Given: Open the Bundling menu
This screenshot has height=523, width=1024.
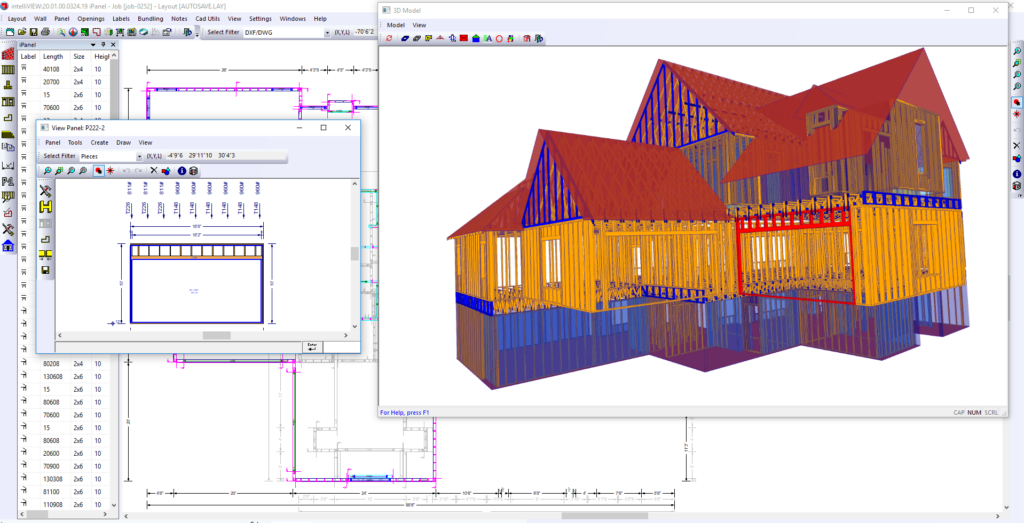Looking at the screenshot, I should tap(150, 18).
